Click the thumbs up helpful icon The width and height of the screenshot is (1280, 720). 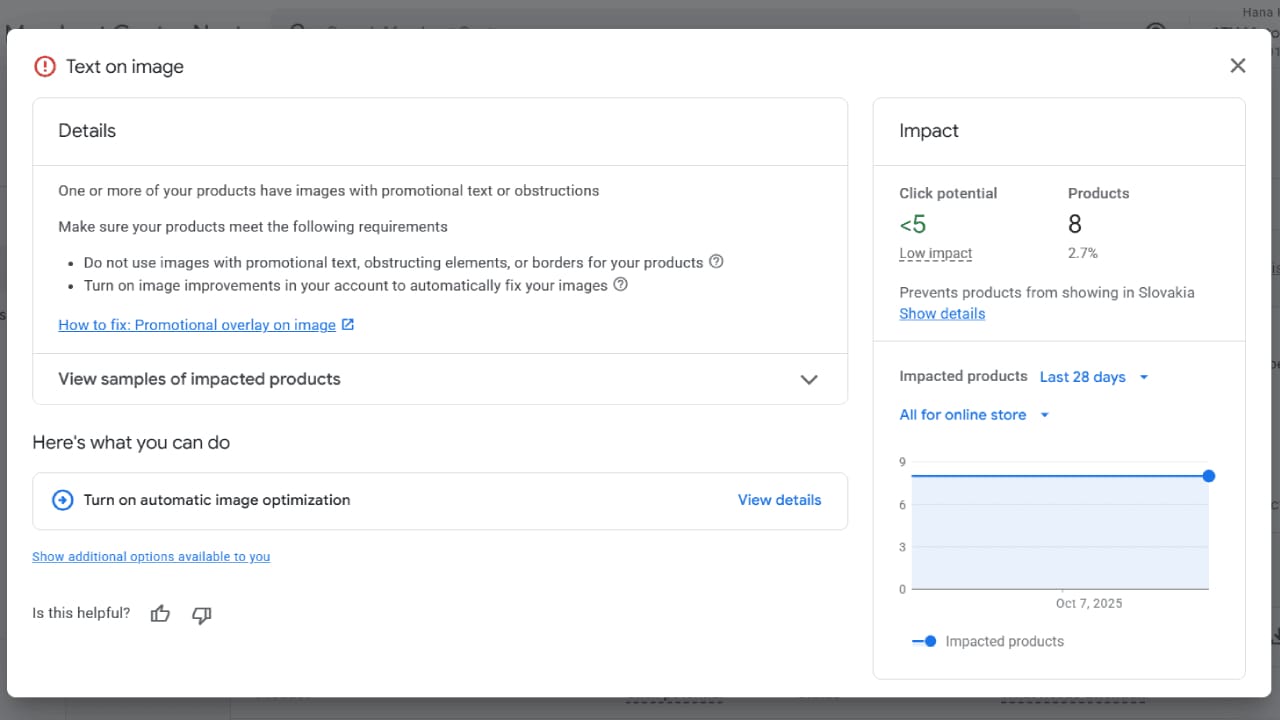[x=160, y=614]
